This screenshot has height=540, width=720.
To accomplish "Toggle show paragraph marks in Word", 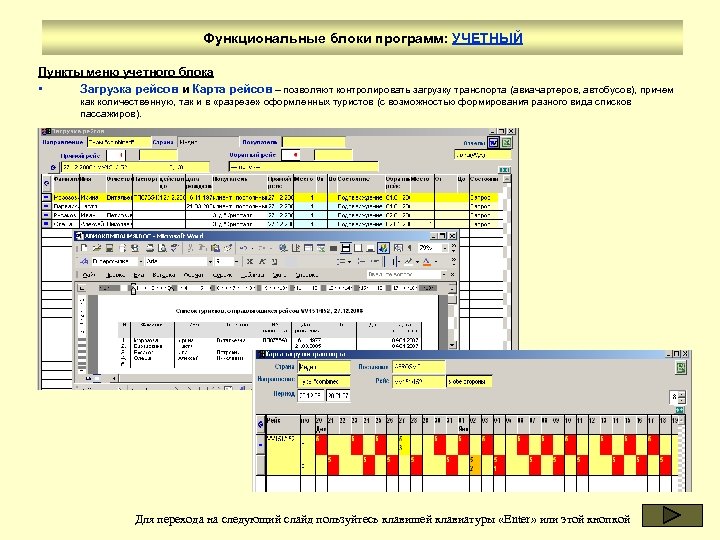I will click(x=410, y=248).
